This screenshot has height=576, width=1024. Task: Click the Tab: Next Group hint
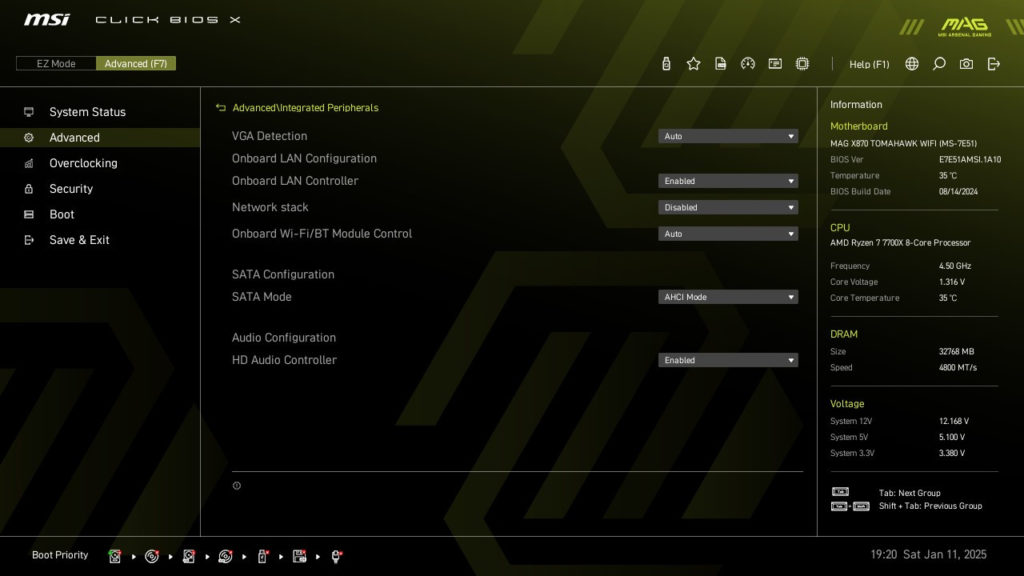(x=909, y=493)
